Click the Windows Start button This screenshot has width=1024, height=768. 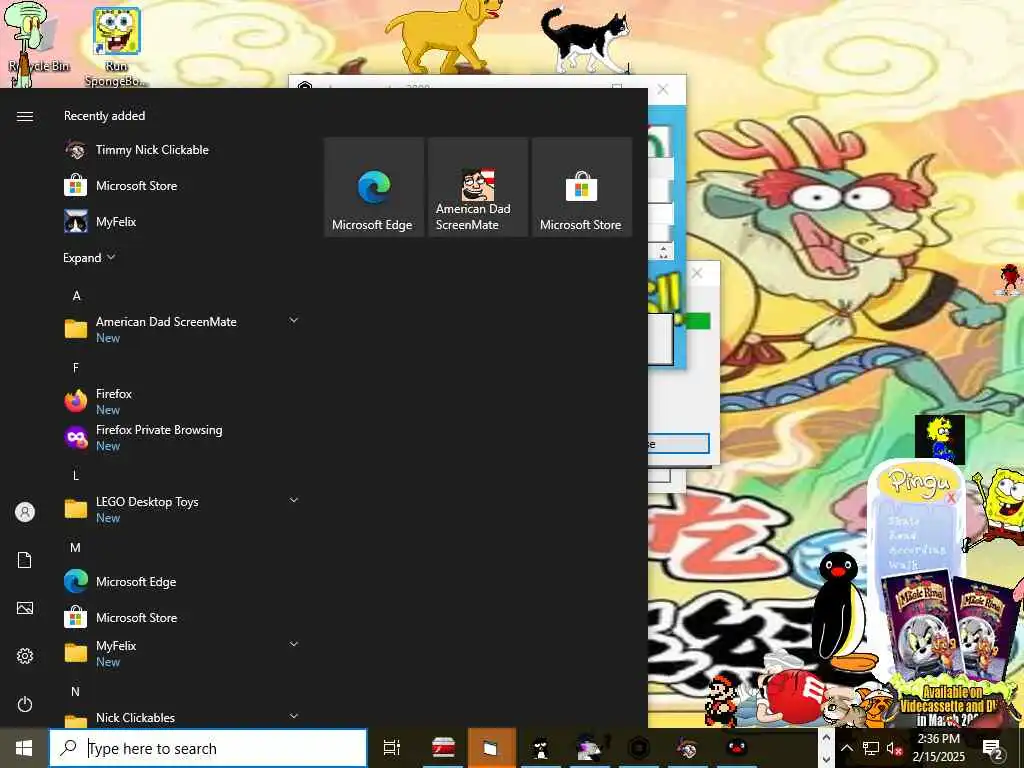pyautogui.click(x=24, y=748)
